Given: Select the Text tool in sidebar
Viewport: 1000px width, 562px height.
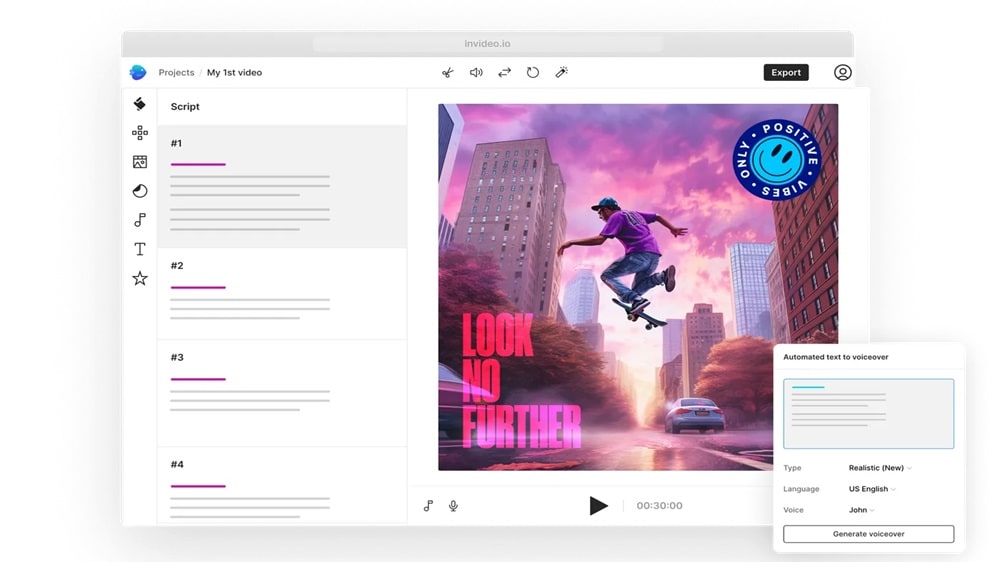Looking at the screenshot, I should (x=140, y=249).
